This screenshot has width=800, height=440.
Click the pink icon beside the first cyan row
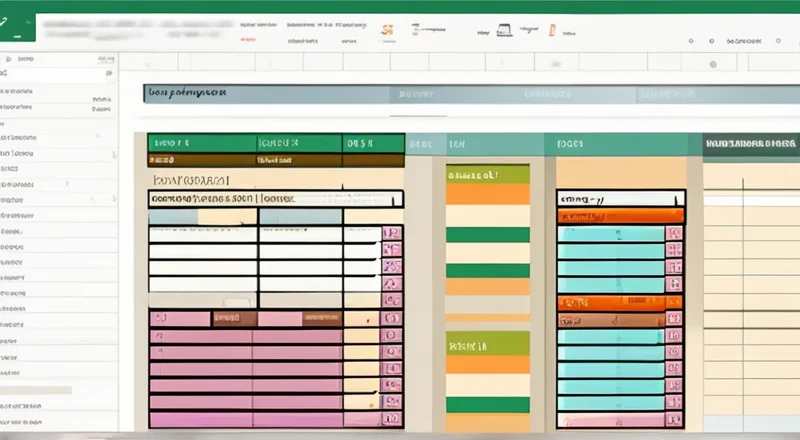point(675,235)
